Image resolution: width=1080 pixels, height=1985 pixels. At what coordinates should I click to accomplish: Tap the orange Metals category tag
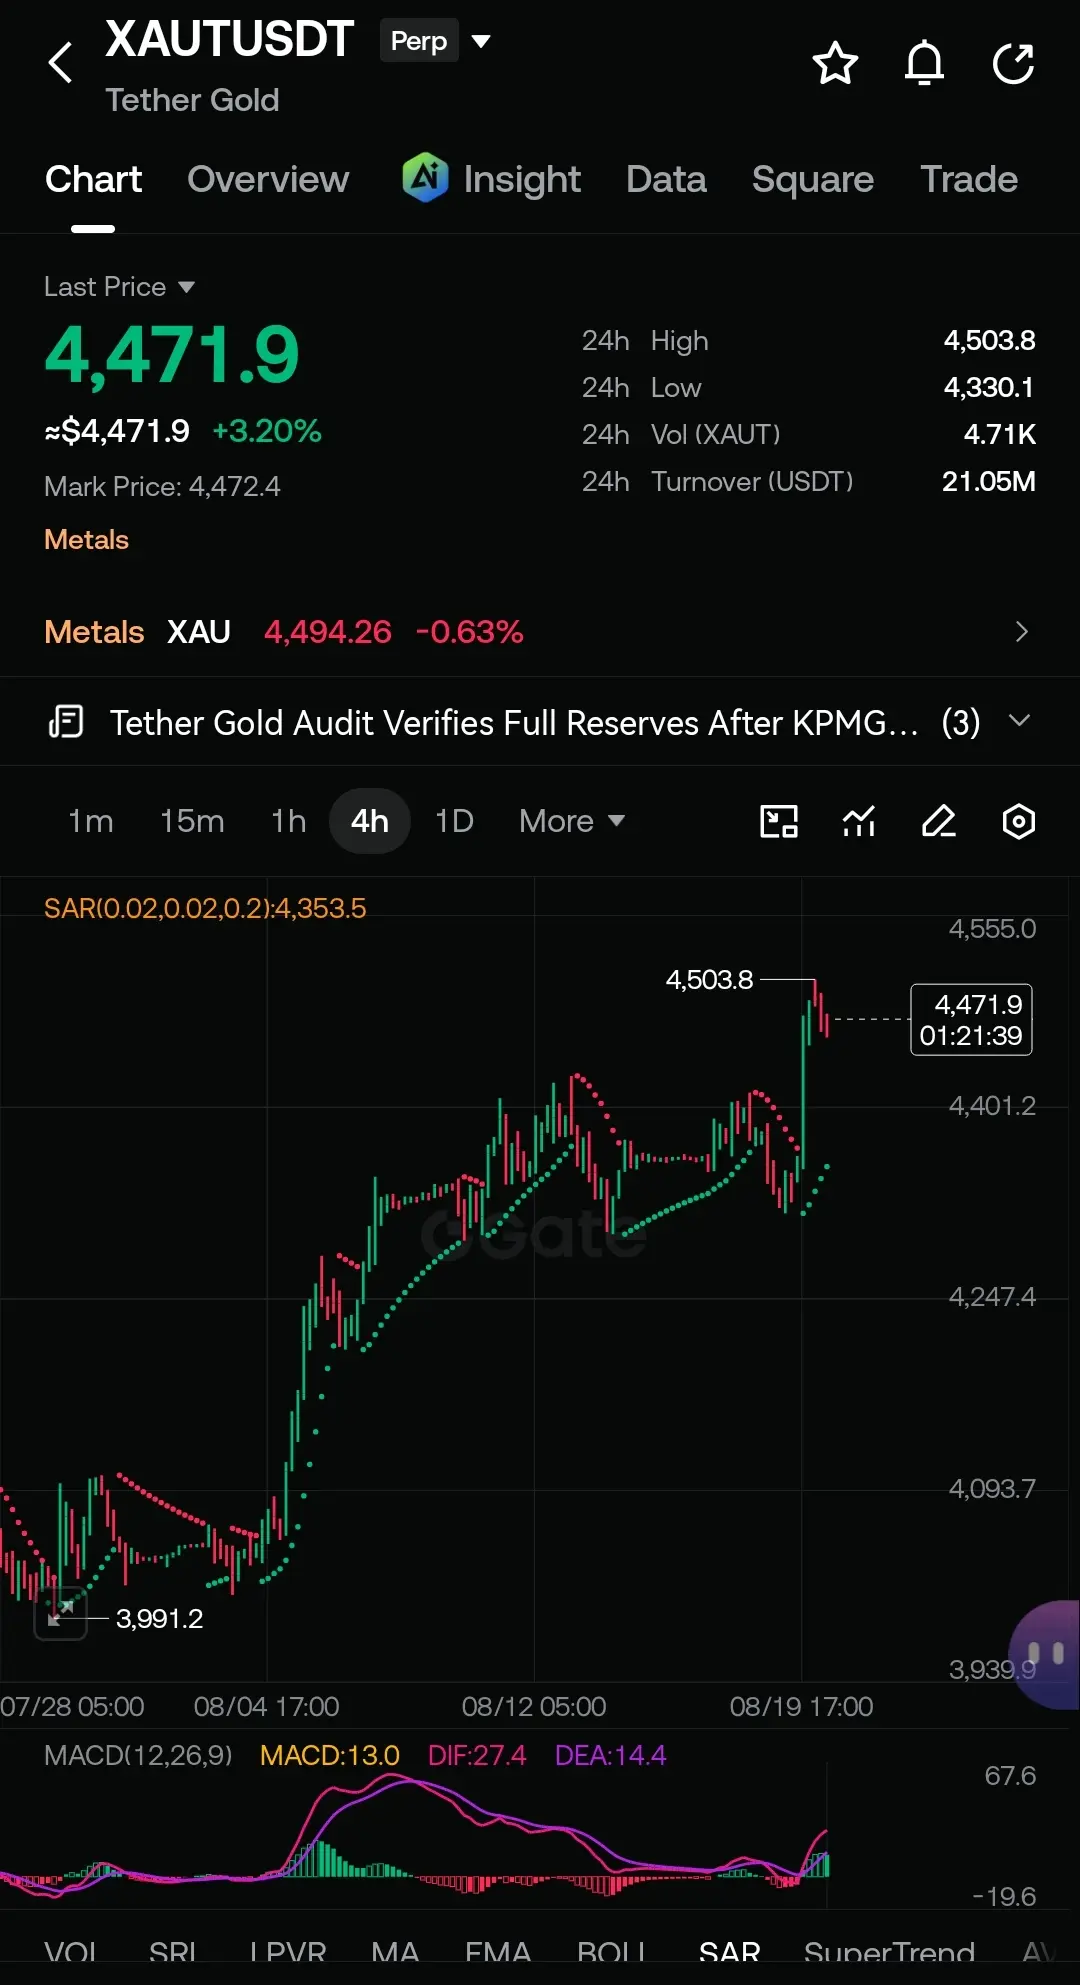click(x=86, y=540)
